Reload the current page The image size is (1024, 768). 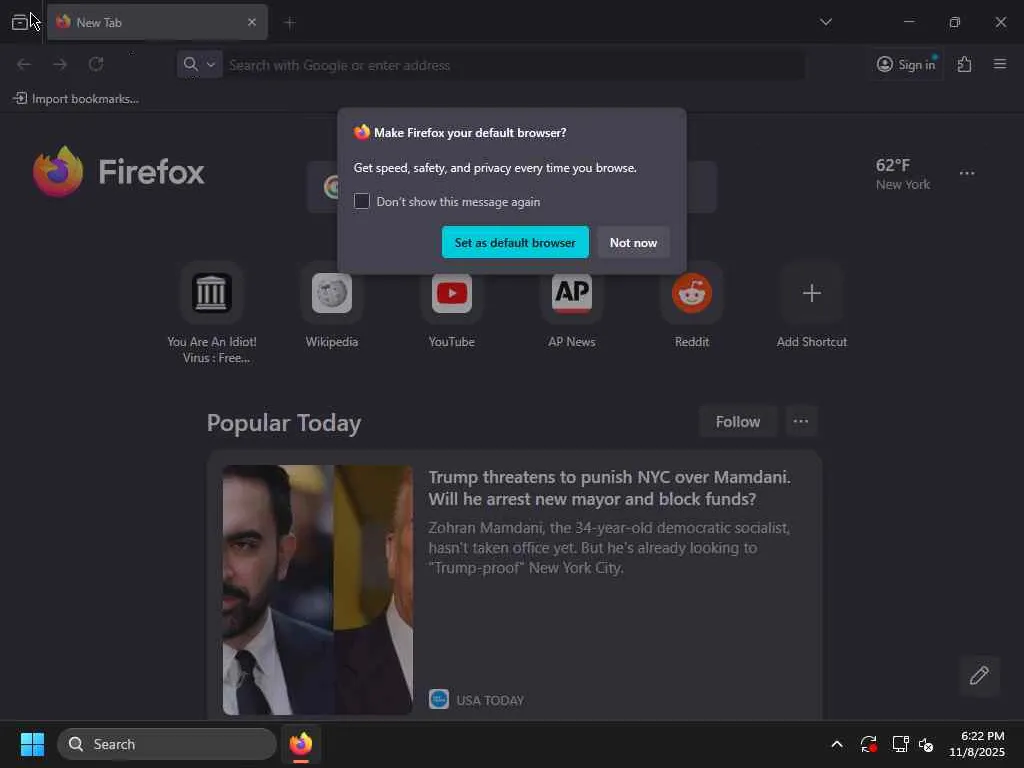pyautogui.click(x=96, y=64)
